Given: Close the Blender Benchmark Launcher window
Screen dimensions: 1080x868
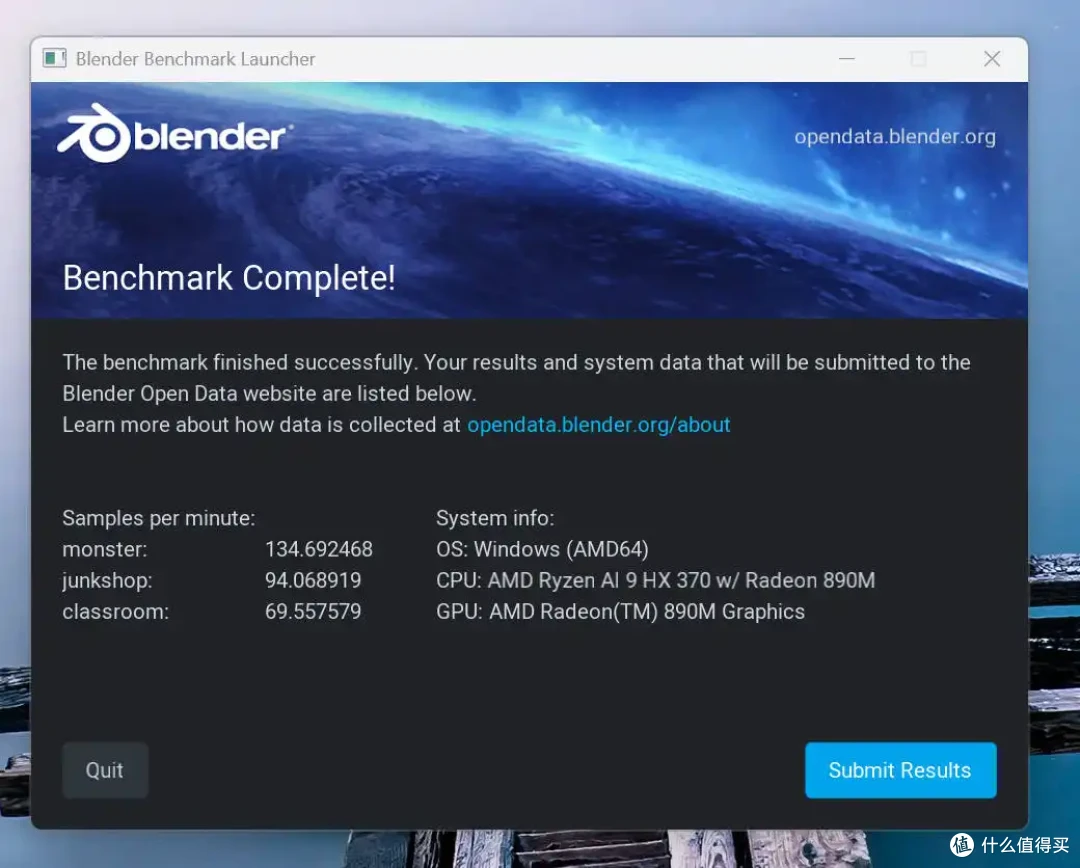Looking at the screenshot, I should tap(992, 59).
